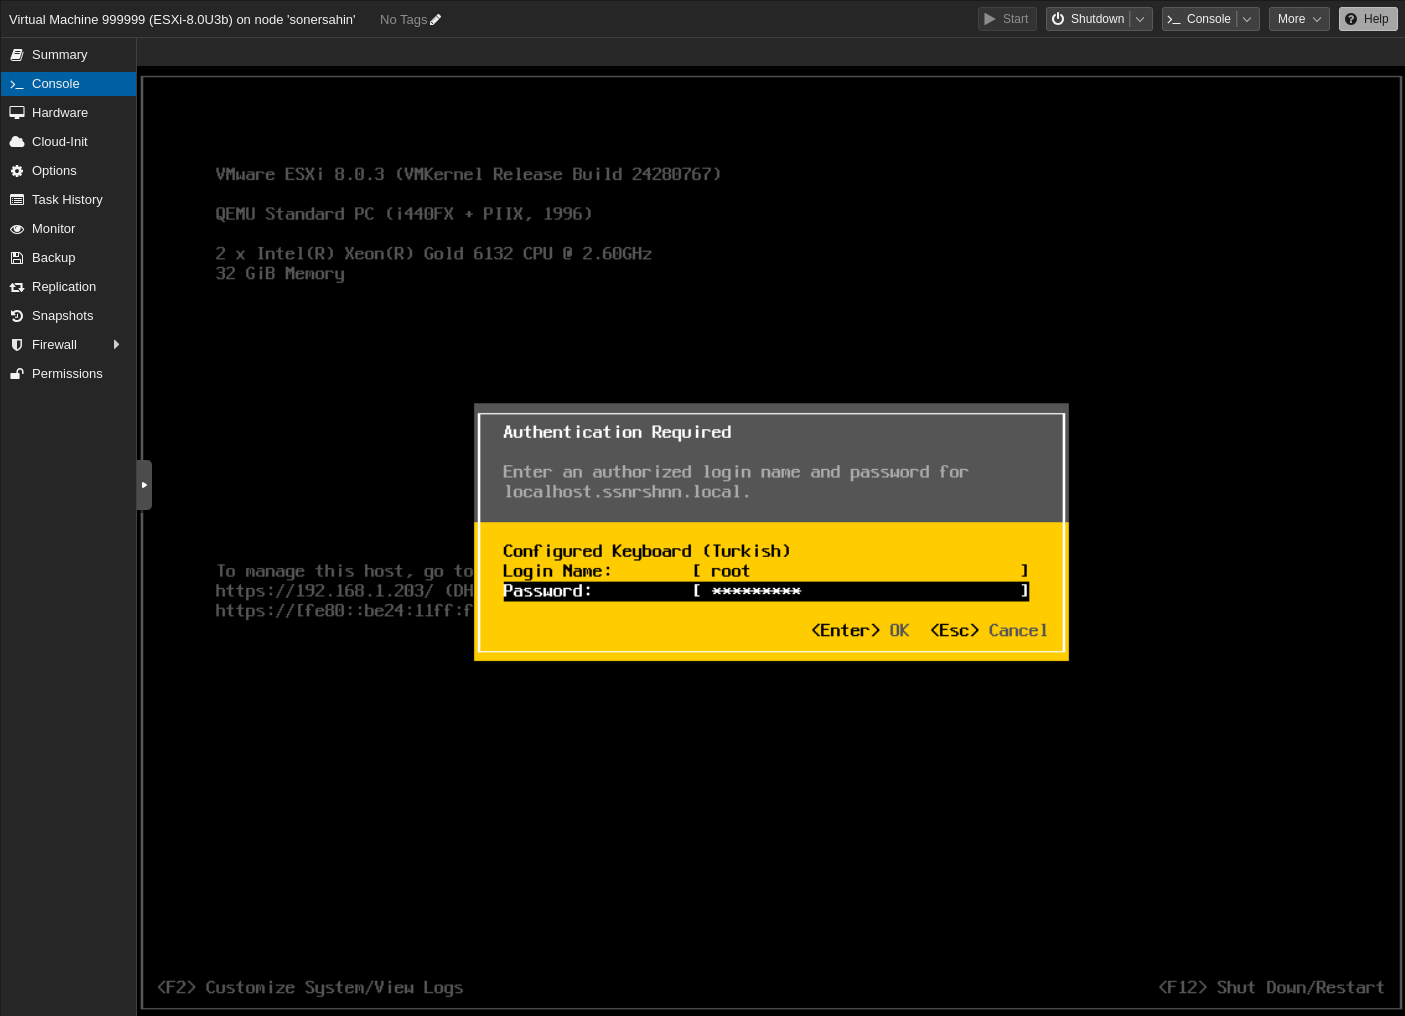Select the Console terminal icon in the sidebar
Image resolution: width=1405 pixels, height=1016 pixels.
tap(17, 83)
